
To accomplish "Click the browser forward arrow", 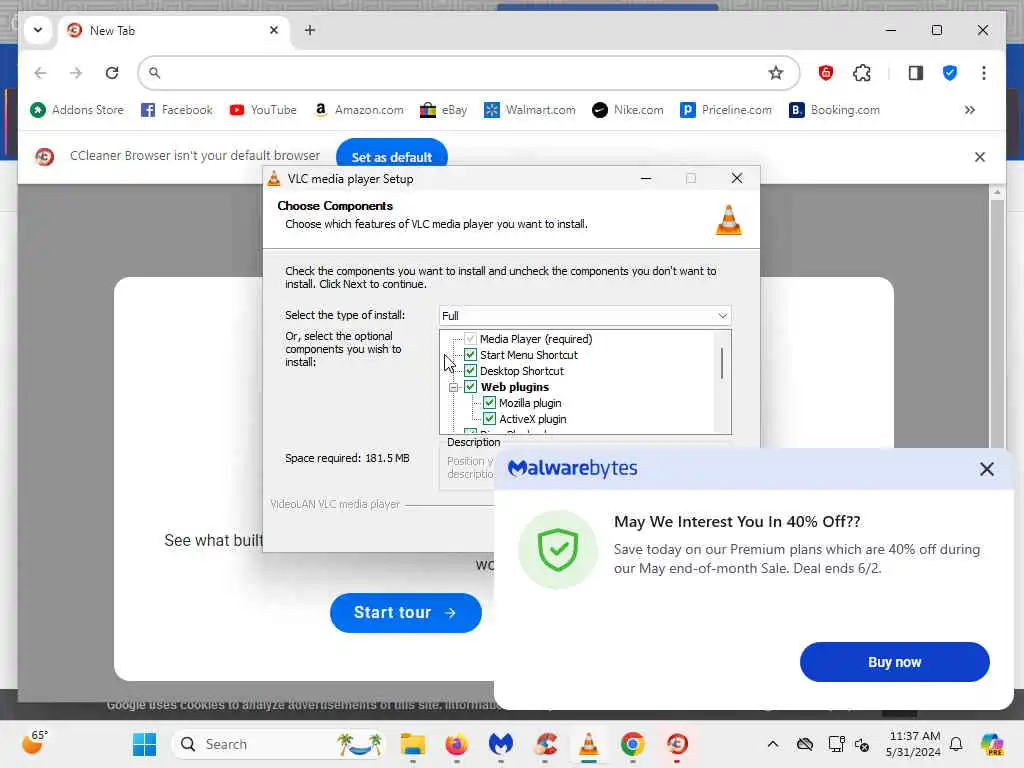I will [x=76, y=72].
